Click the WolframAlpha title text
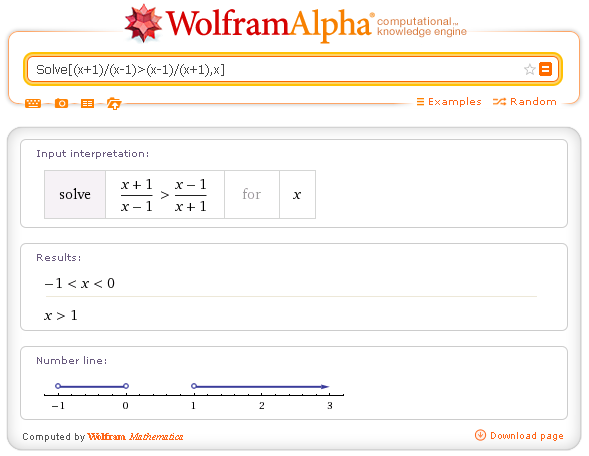Viewport: 589px width, 456px height. click(x=269, y=24)
